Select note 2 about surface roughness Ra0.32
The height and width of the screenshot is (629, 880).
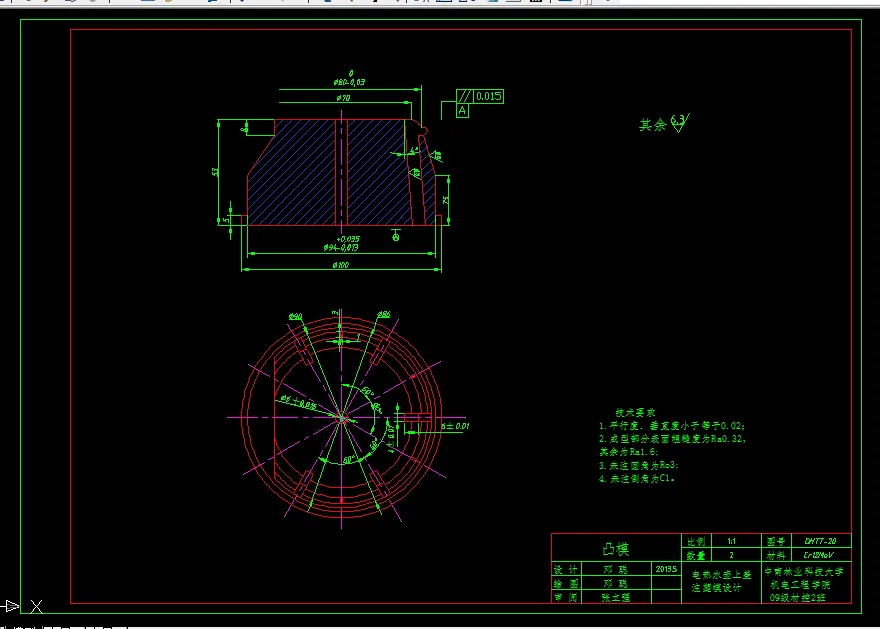click(x=672, y=439)
